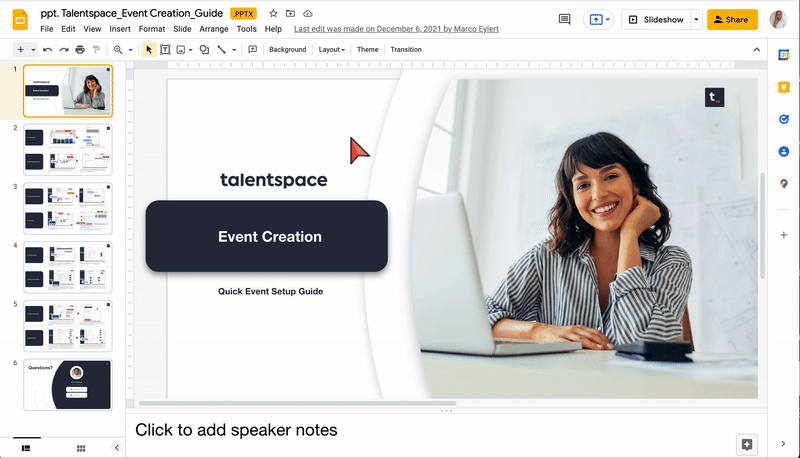The height and width of the screenshot is (458, 800).
Task: Open the Edit menu
Action: click(x=68, y=29)
